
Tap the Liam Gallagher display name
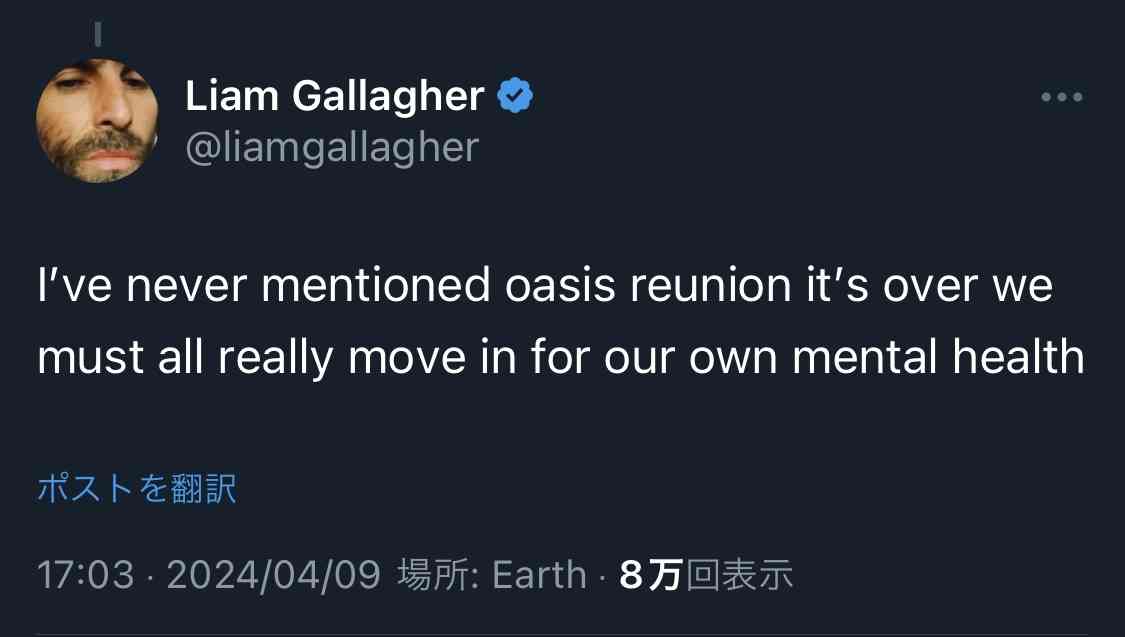click(334, 95)
